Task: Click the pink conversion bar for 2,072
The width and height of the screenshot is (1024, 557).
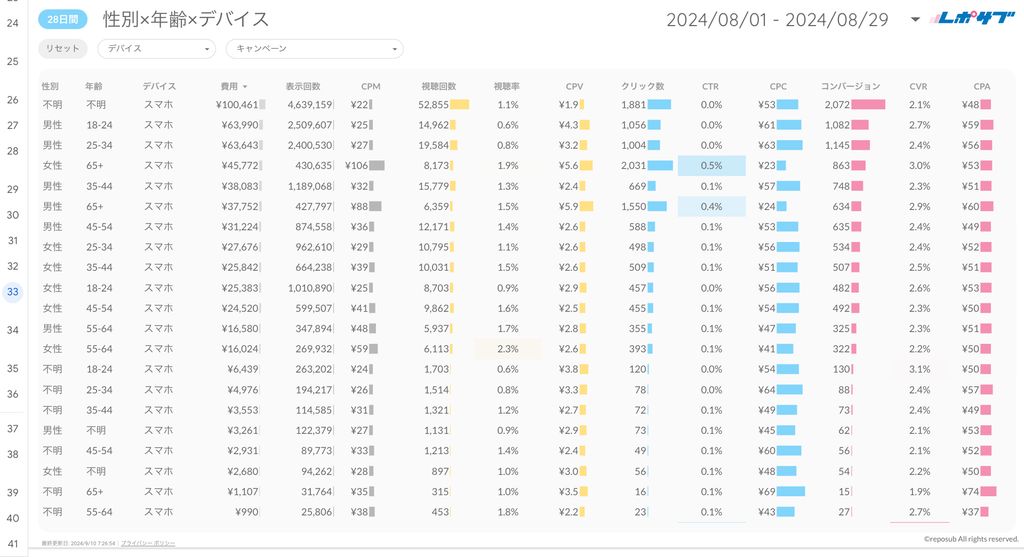Action: click(868, 105)
